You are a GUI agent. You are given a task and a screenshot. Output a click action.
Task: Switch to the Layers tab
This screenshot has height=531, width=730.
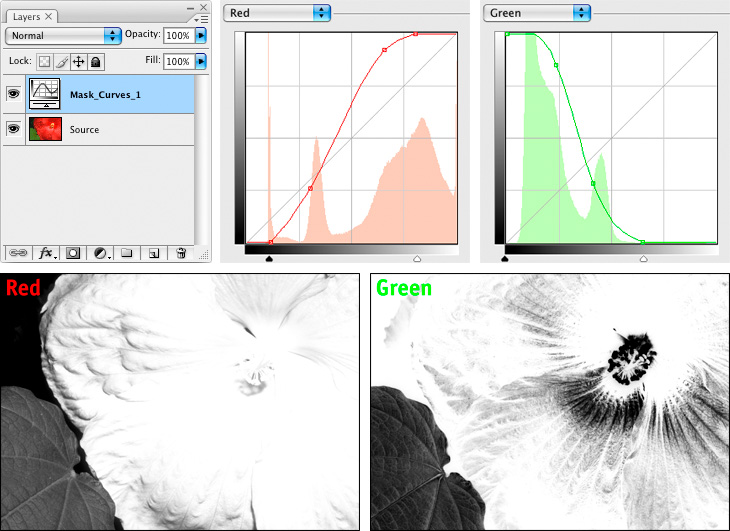point(26,17)
